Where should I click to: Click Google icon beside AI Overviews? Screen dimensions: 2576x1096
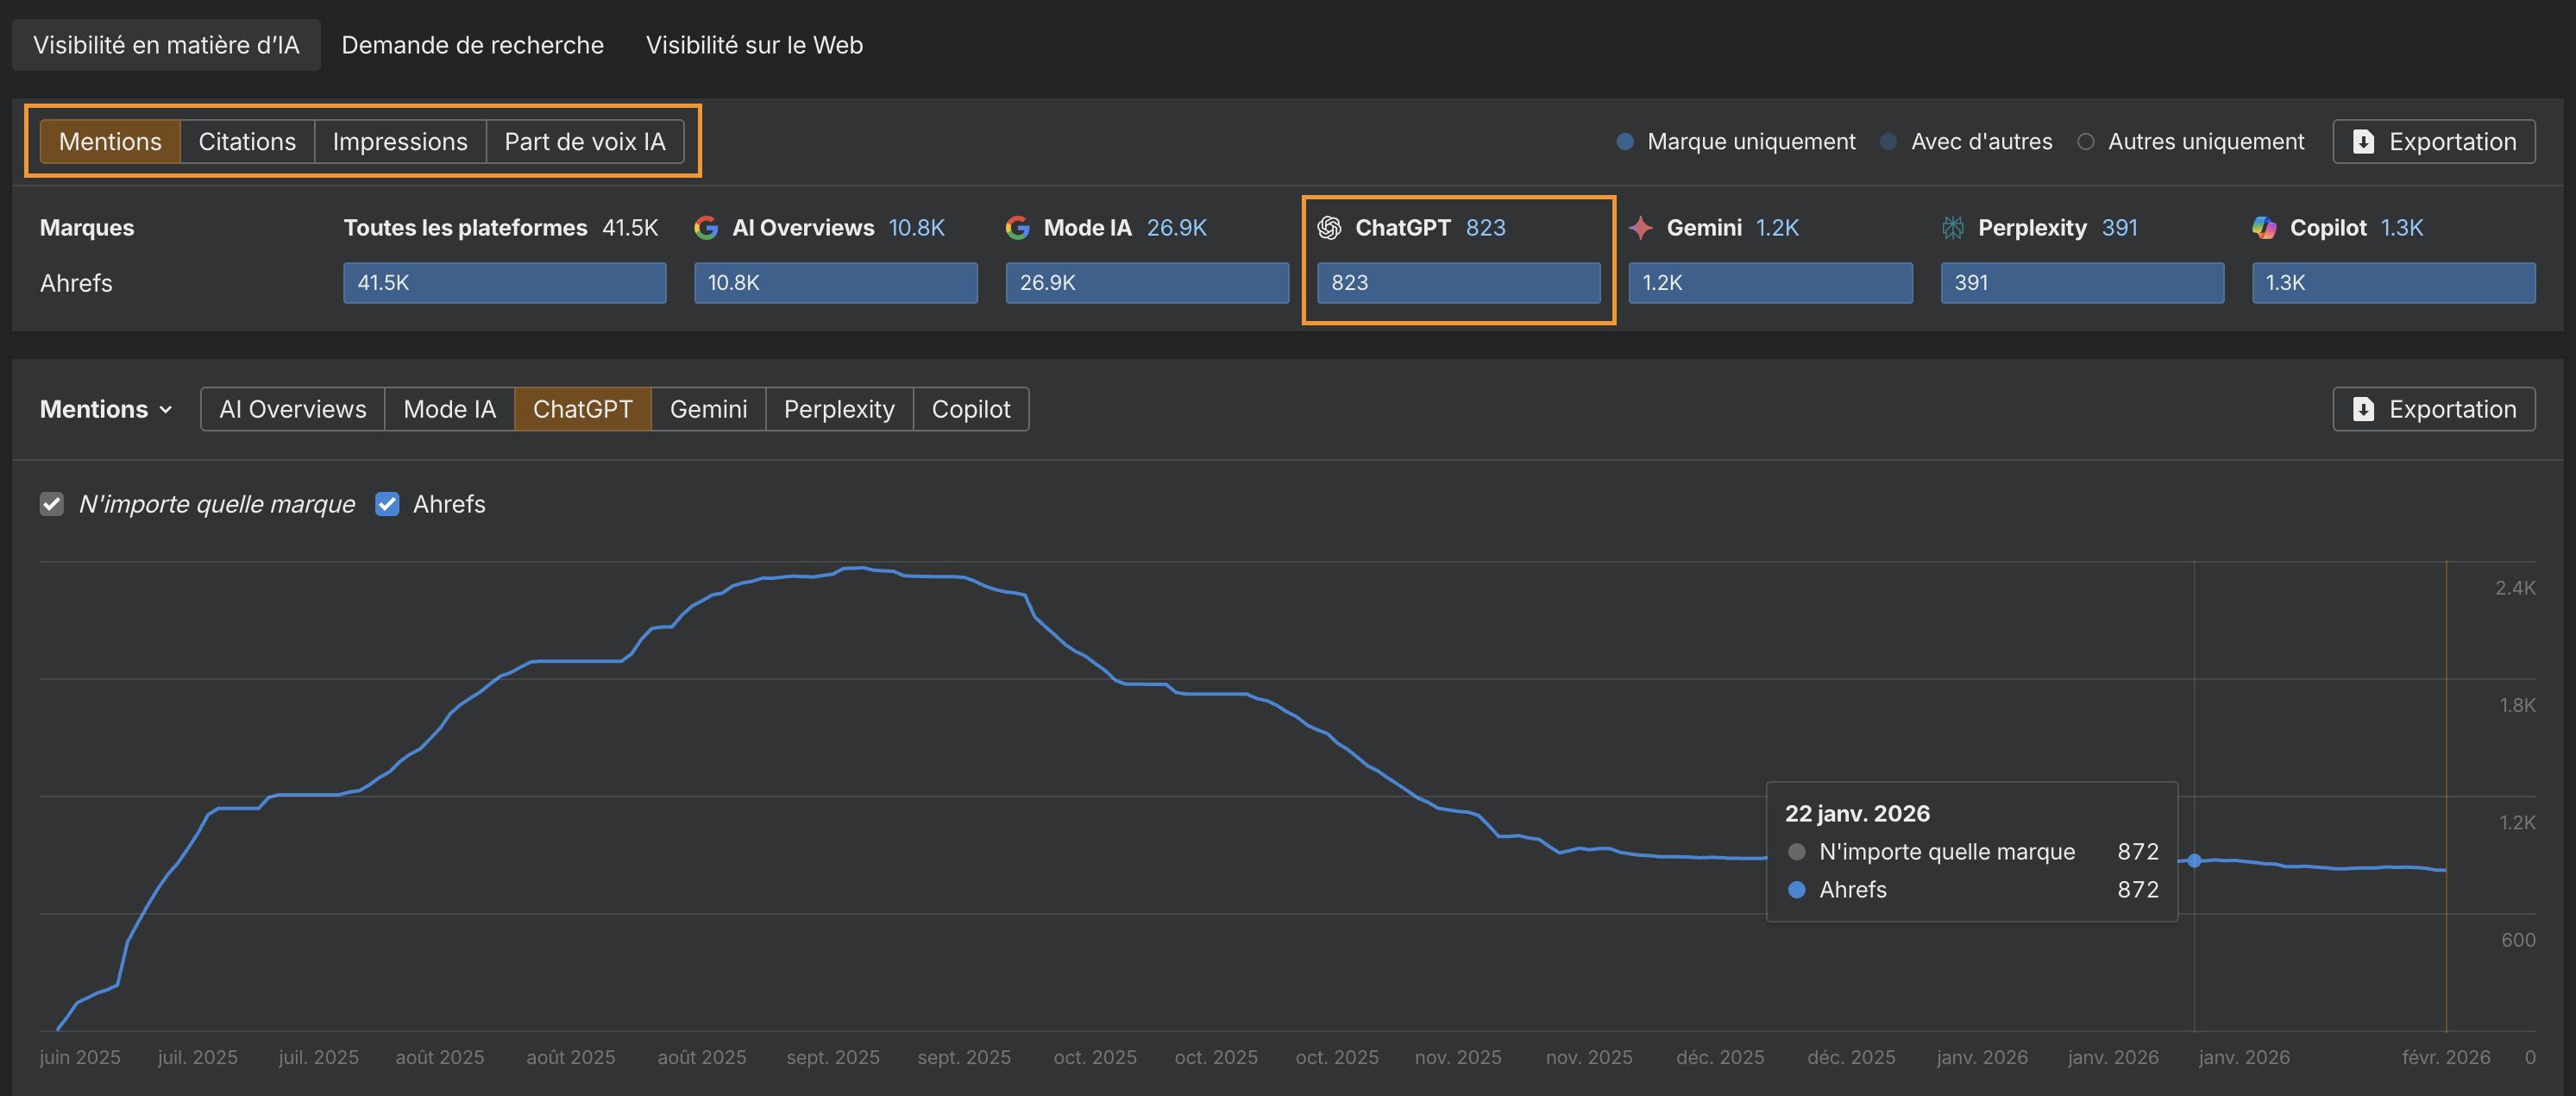(x=706, y=228)
